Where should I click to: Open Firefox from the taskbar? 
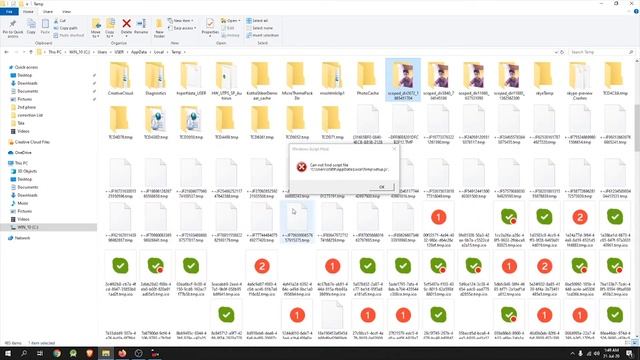point(122,353)
